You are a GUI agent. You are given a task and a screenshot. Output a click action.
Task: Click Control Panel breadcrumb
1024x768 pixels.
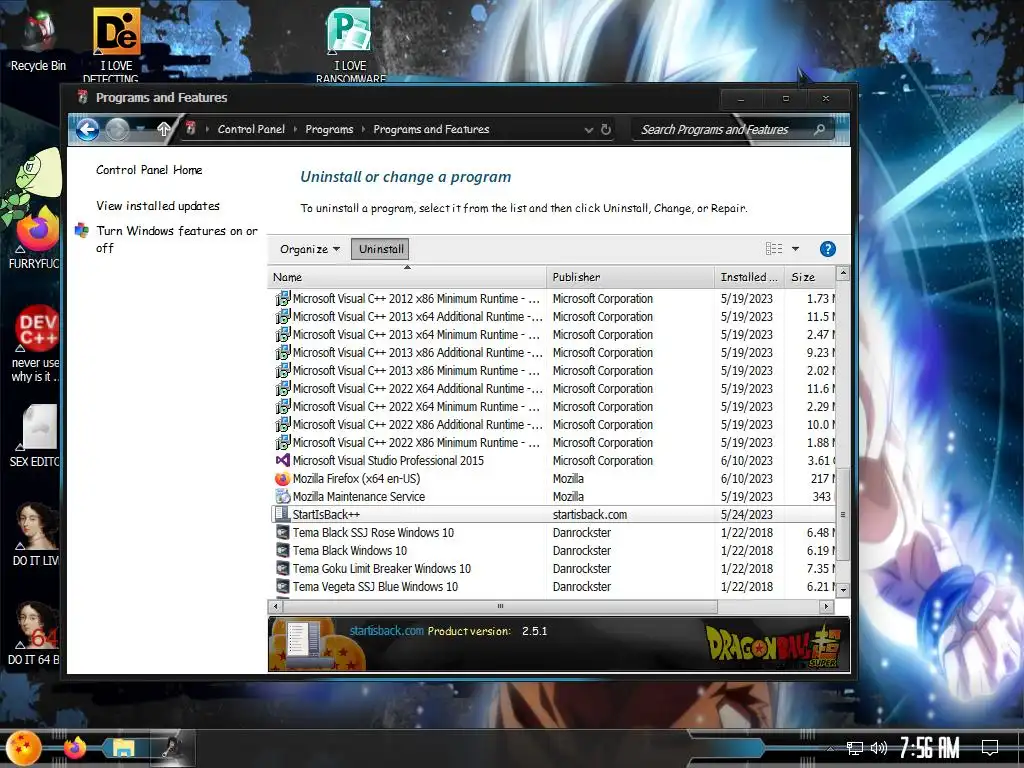[x=251, y=129]
